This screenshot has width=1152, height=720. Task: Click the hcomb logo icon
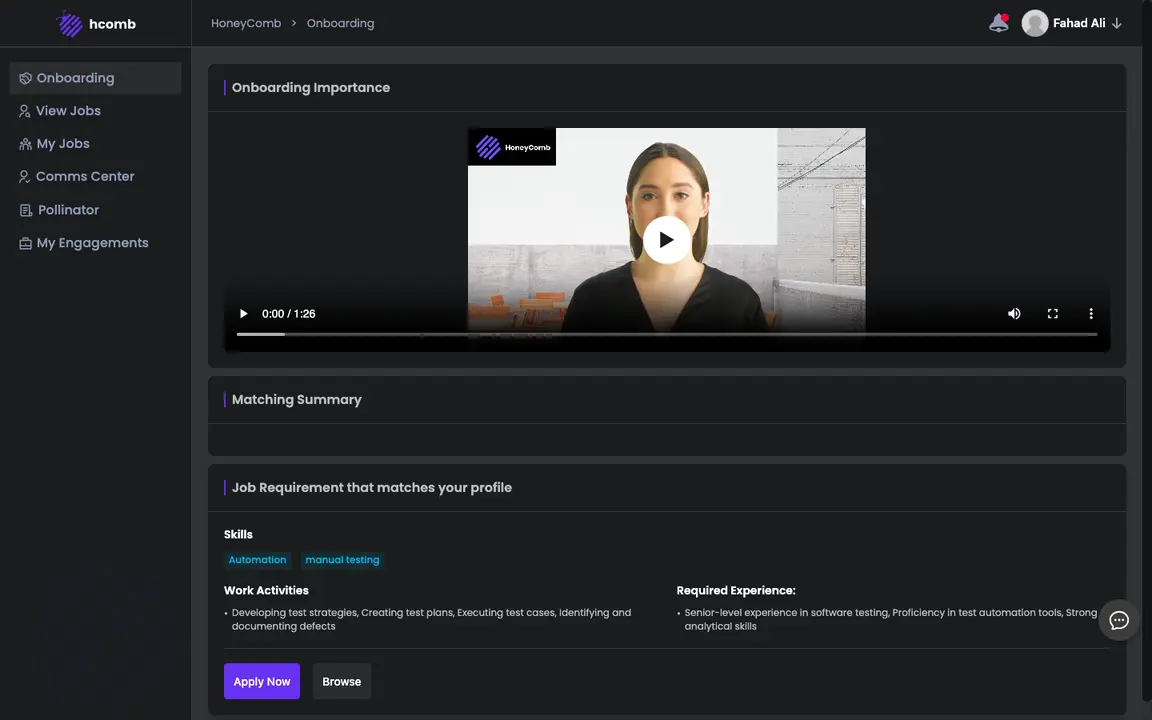click(x=69, y=24)
